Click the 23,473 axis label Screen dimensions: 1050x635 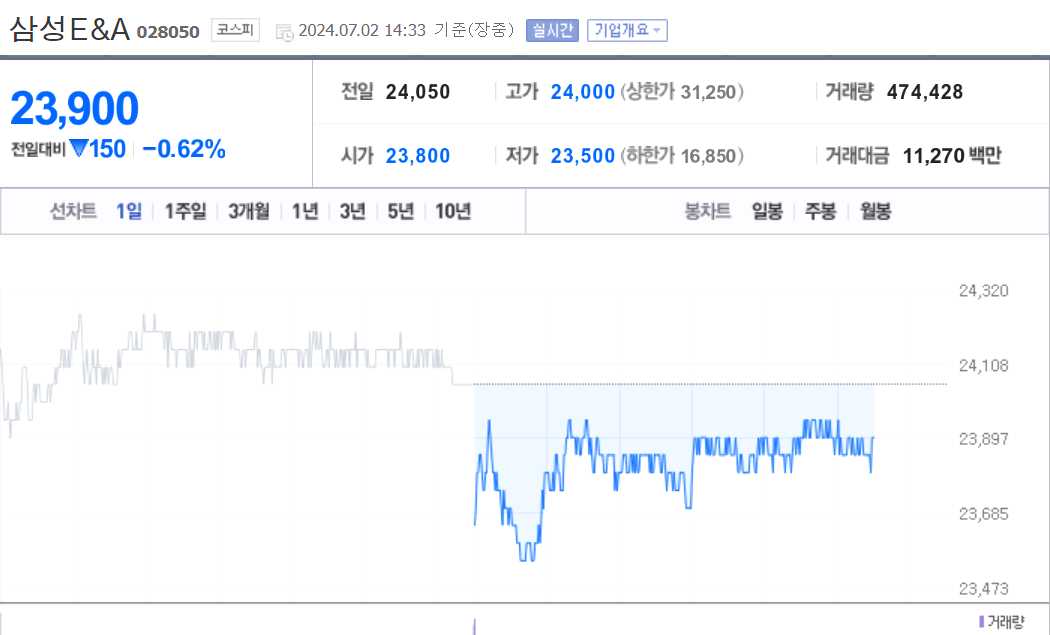984,589
